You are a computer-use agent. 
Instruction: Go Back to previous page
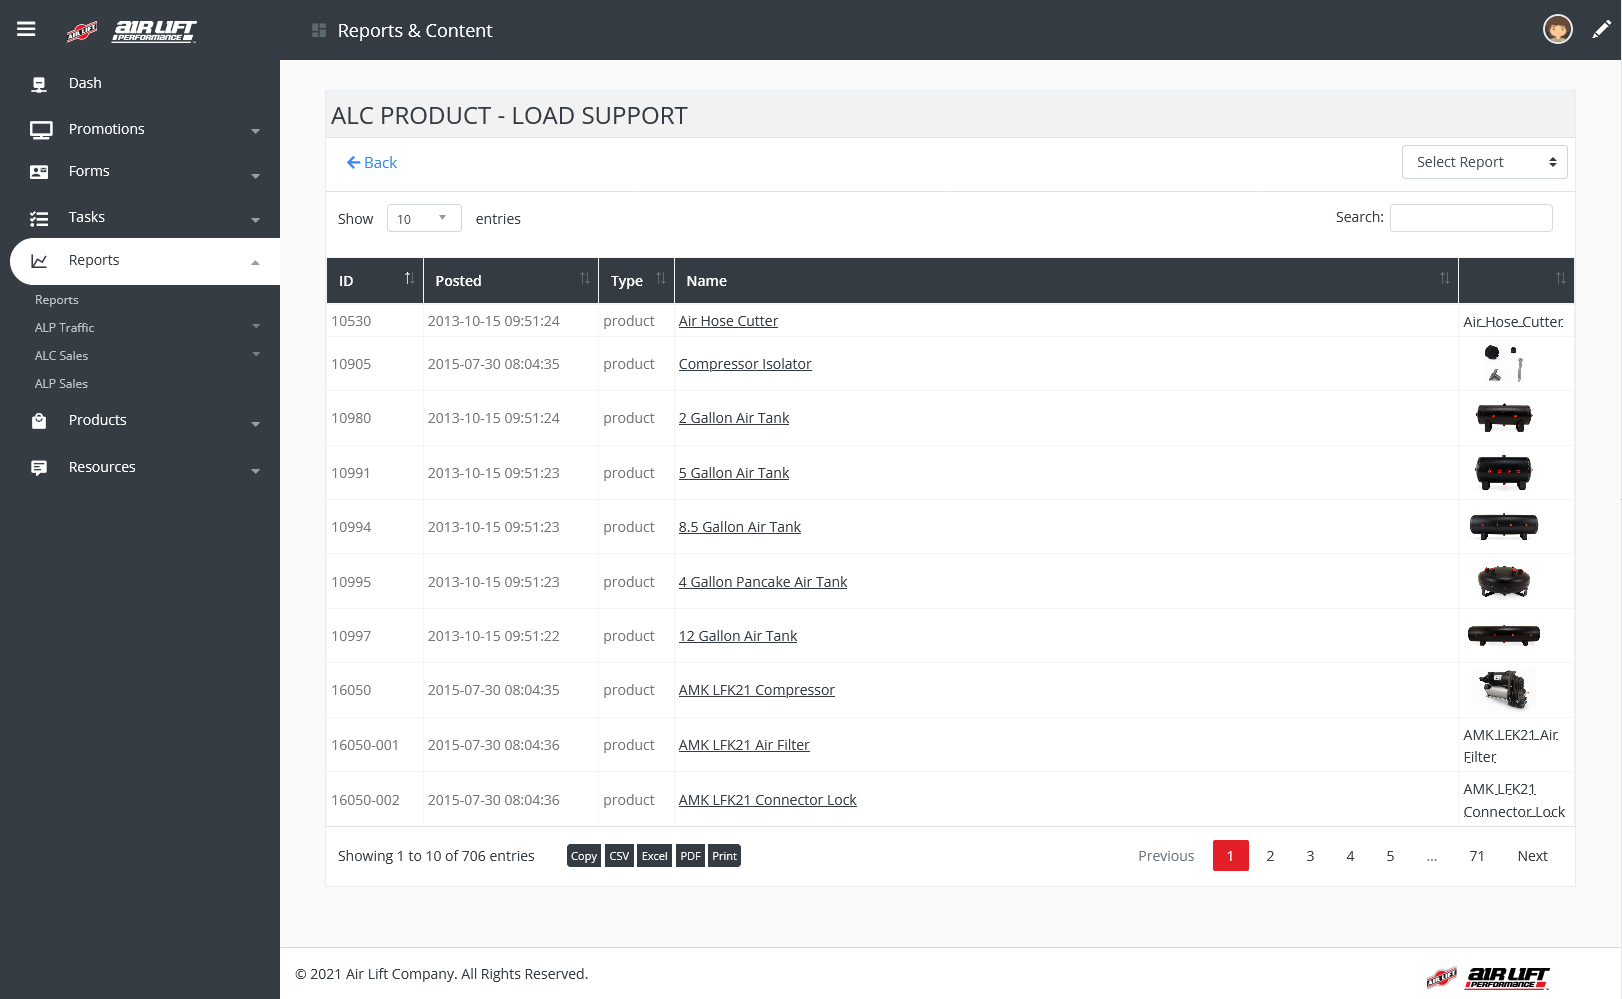tap(371, 162)
